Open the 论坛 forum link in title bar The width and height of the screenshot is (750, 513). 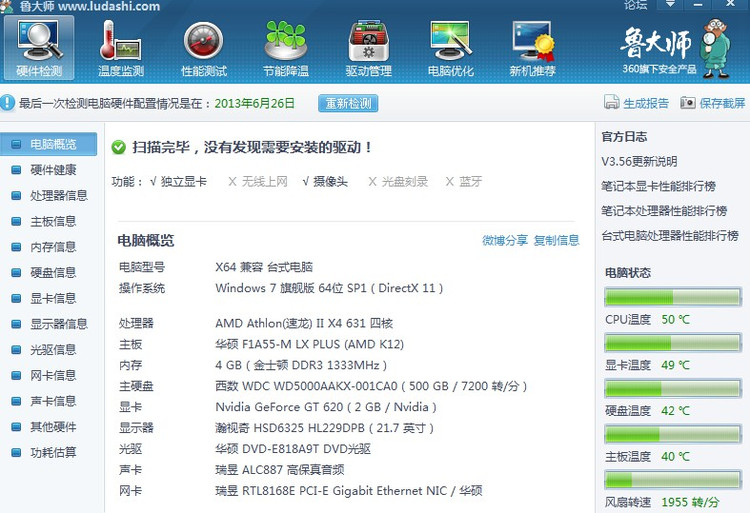tap(635, 6)
